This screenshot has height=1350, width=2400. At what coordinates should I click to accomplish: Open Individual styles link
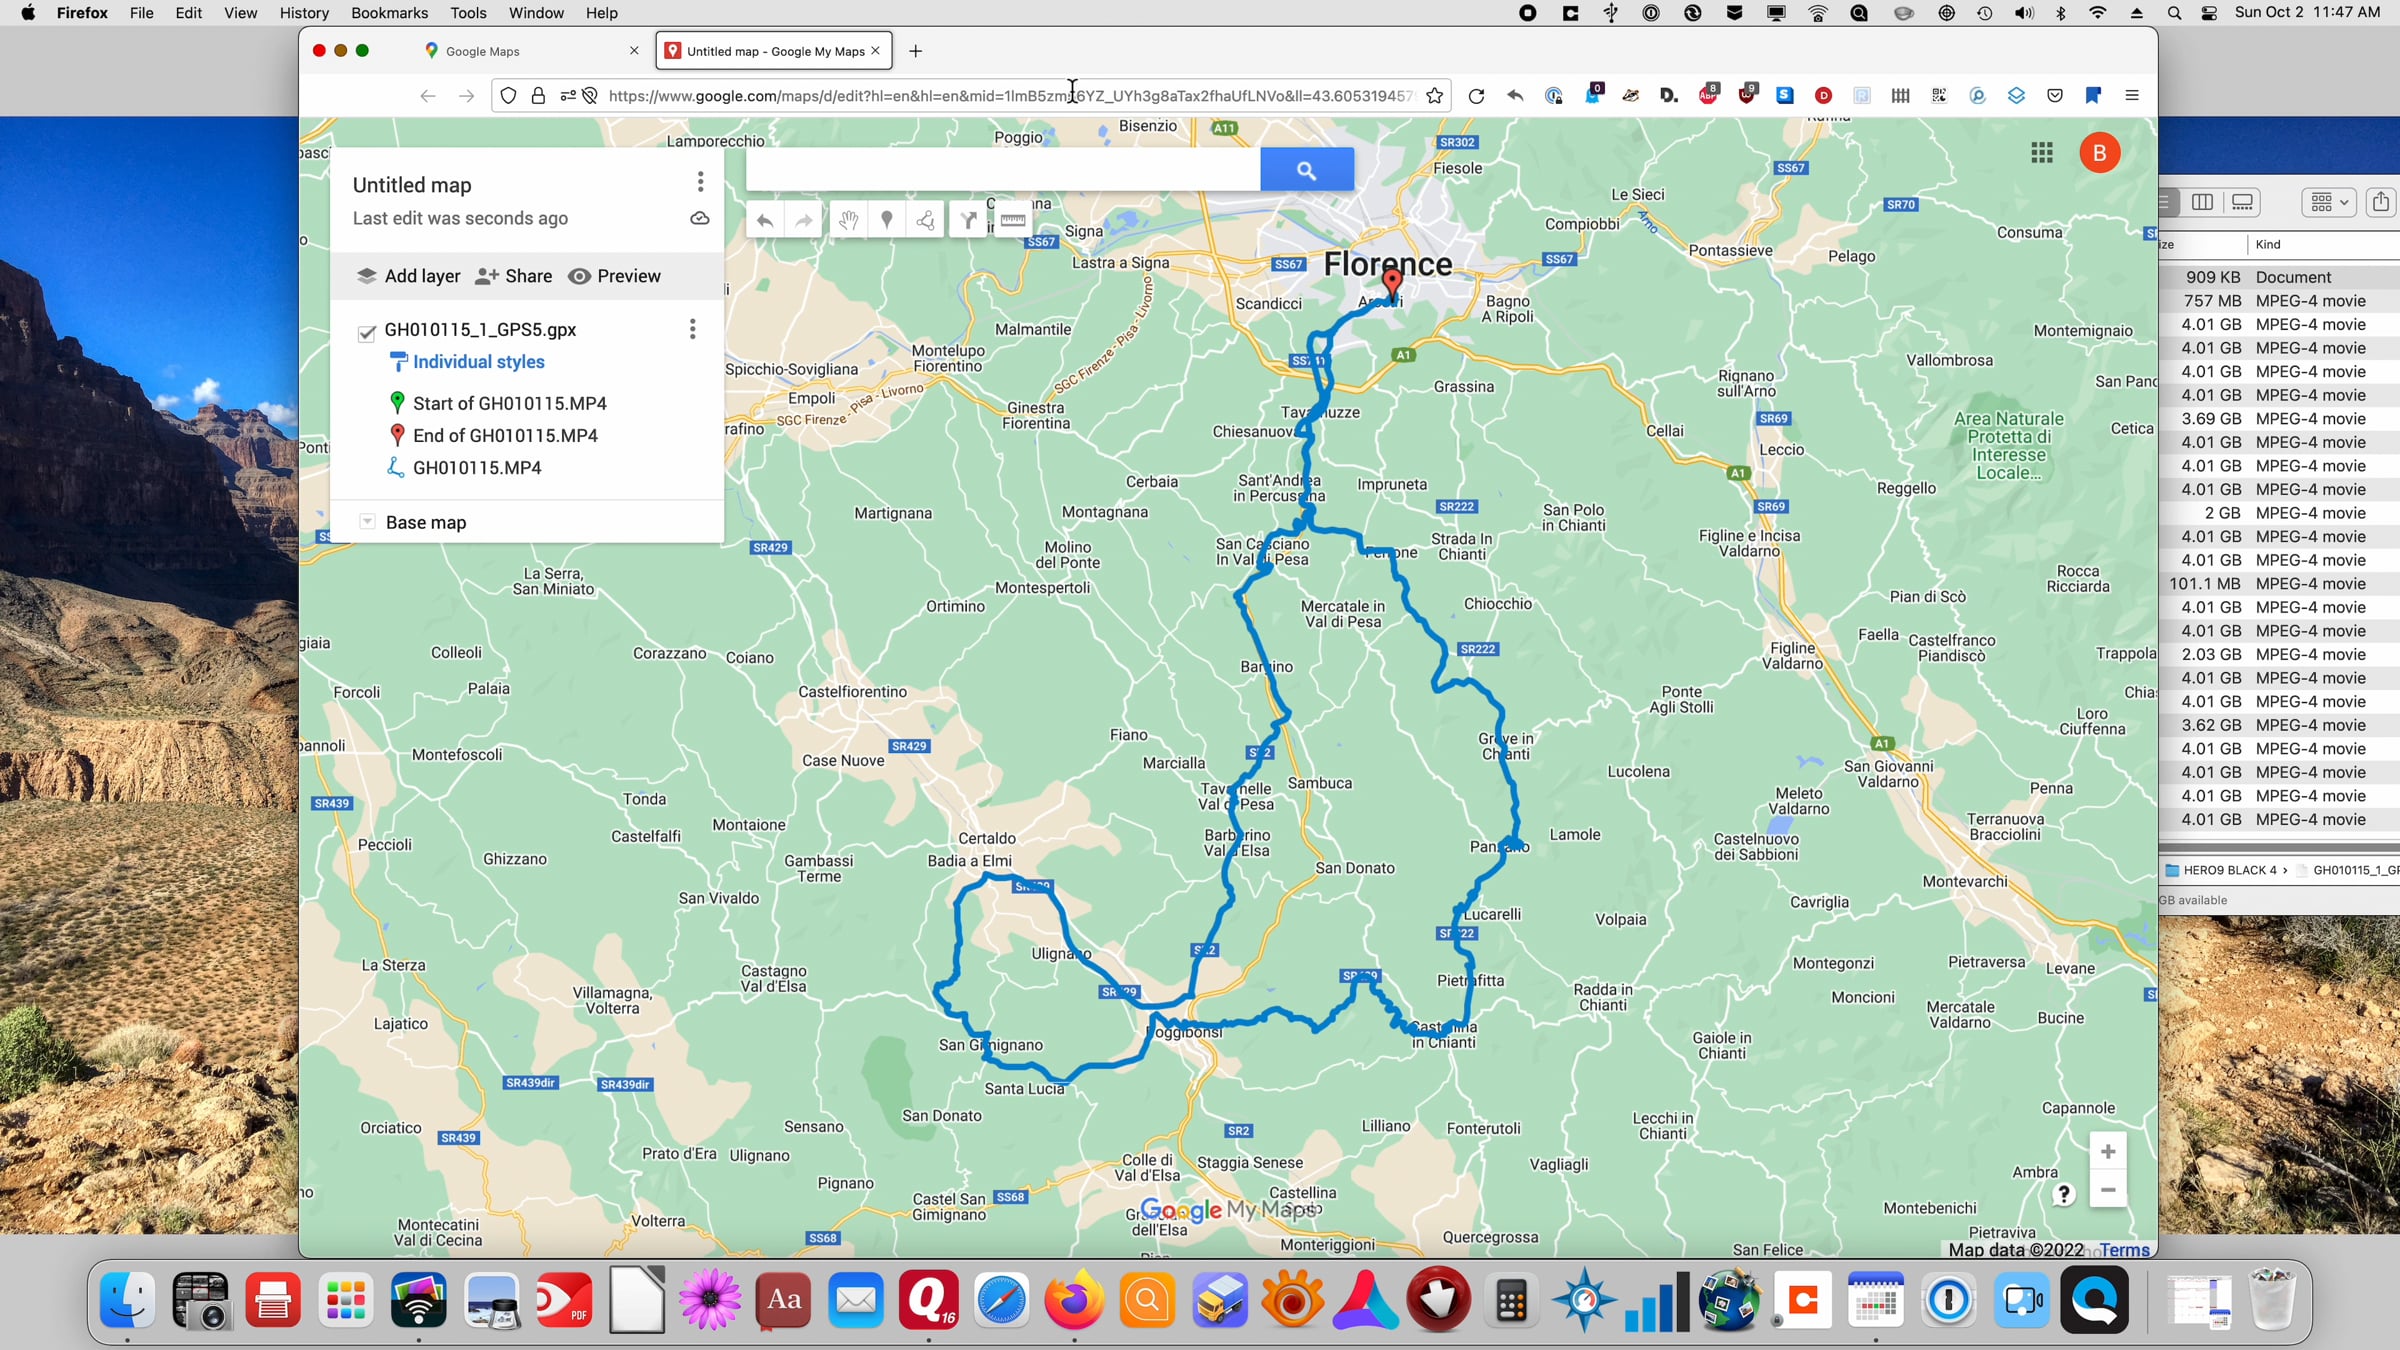pos(478,362)
